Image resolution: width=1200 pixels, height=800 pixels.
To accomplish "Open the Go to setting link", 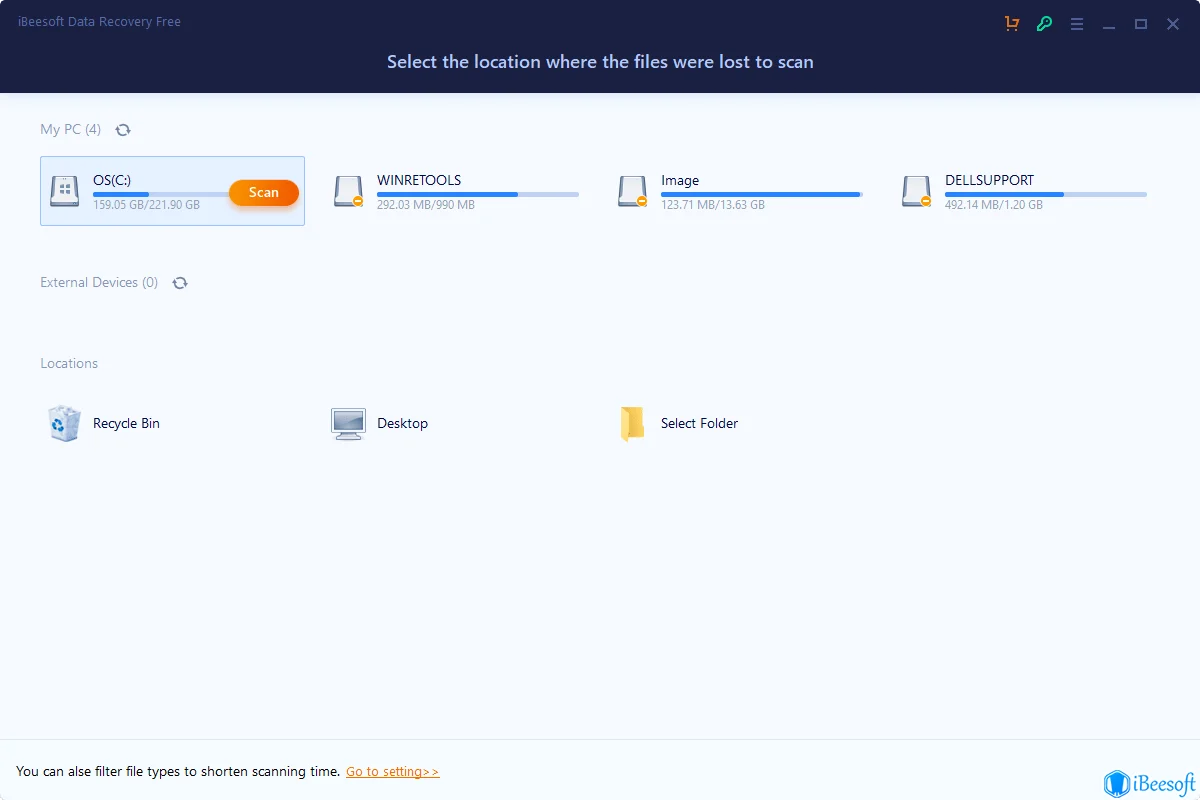I will click(393, 772).
